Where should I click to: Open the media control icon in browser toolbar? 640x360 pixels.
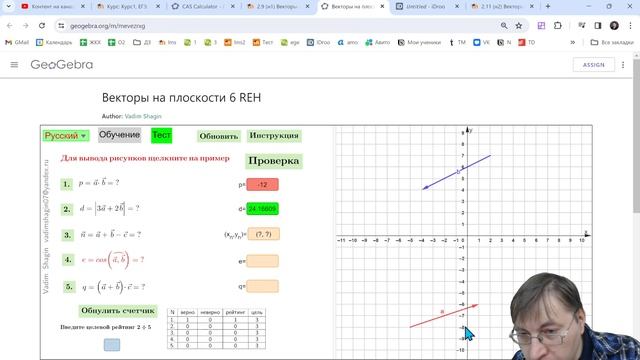[x=582, y=26]
